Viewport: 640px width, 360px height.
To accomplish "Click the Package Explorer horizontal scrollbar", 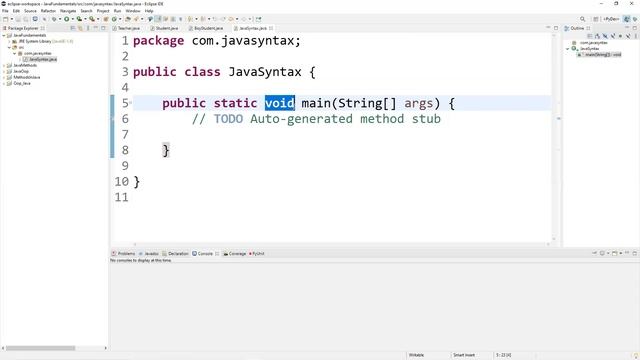I will point(40,348).
